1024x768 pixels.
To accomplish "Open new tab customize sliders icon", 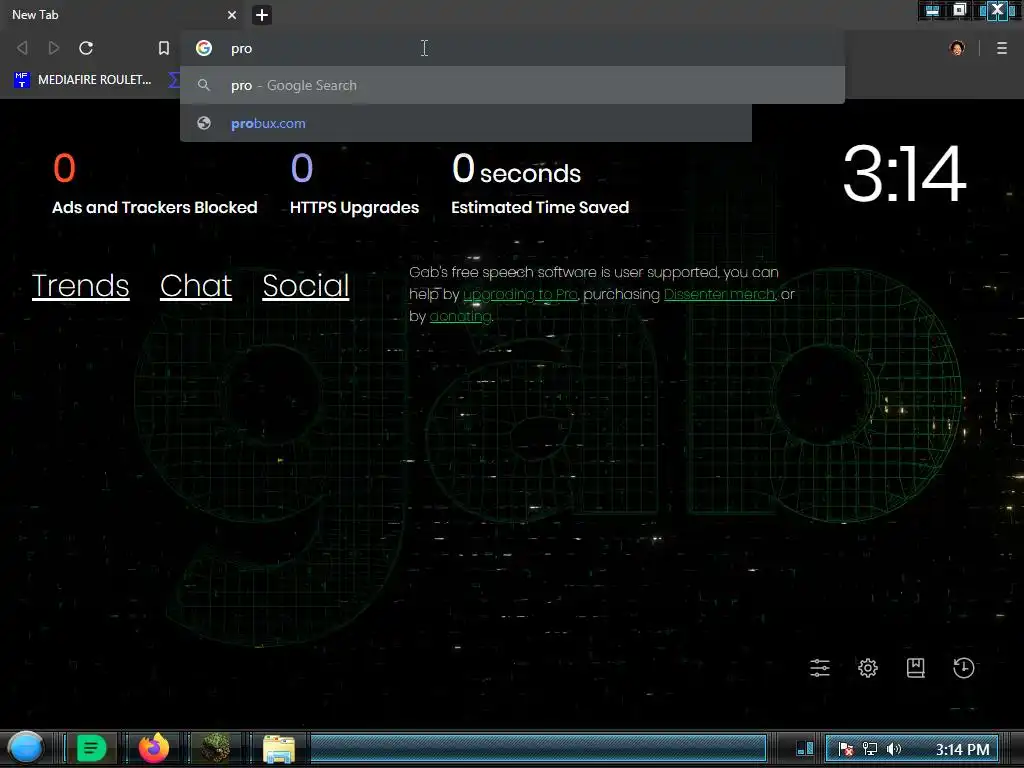I will [820, 668].
